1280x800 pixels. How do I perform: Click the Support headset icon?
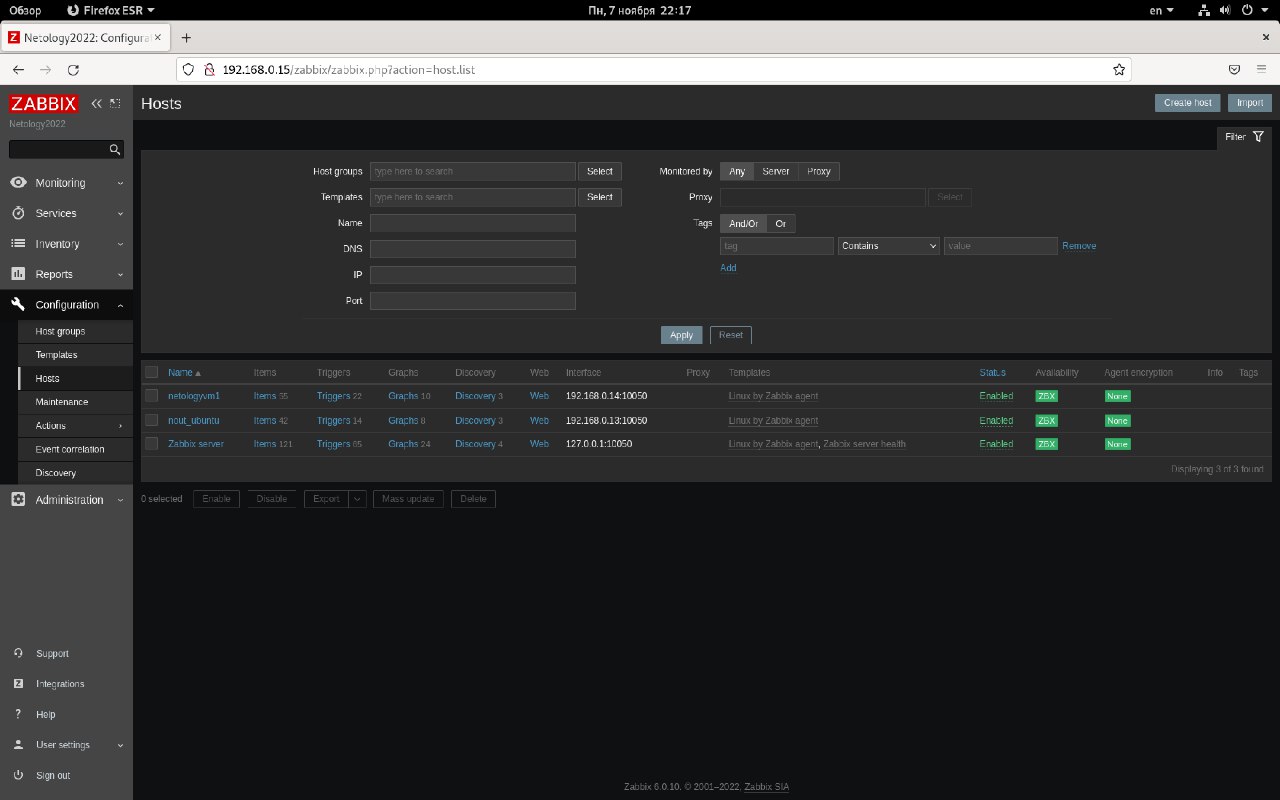coord(18,653)
